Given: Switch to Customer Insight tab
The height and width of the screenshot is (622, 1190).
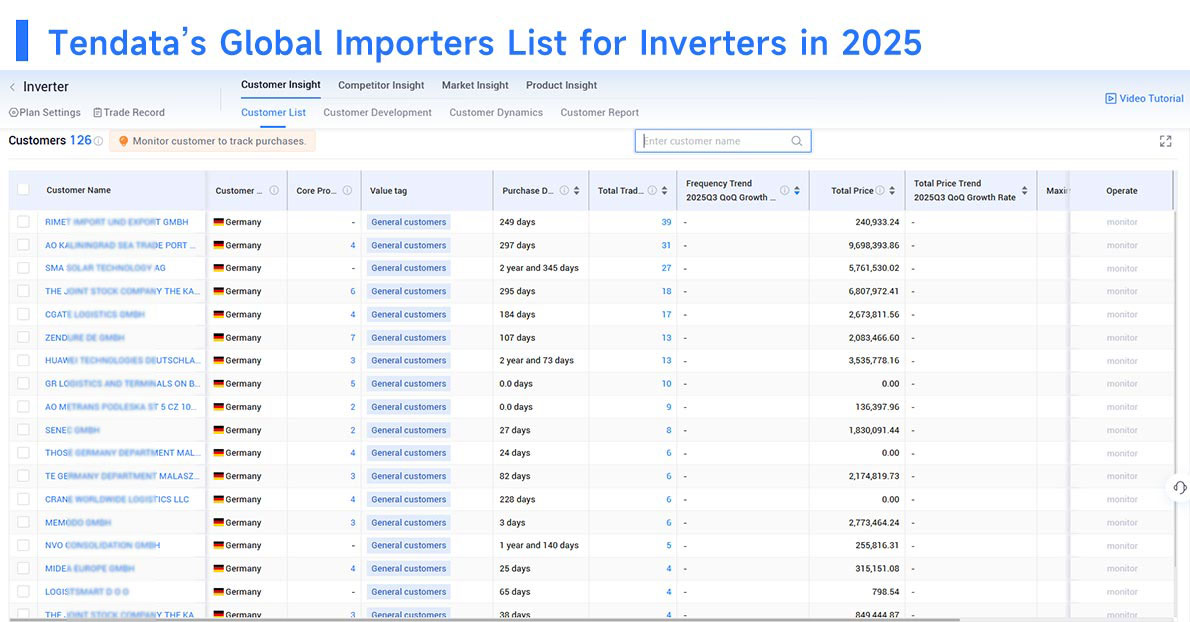Looking at the screenshot, I should 281,85.
